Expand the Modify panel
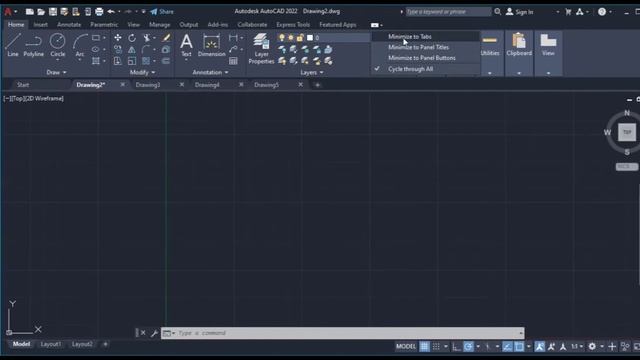Viewport: 640px width, 360px height. 142,72
